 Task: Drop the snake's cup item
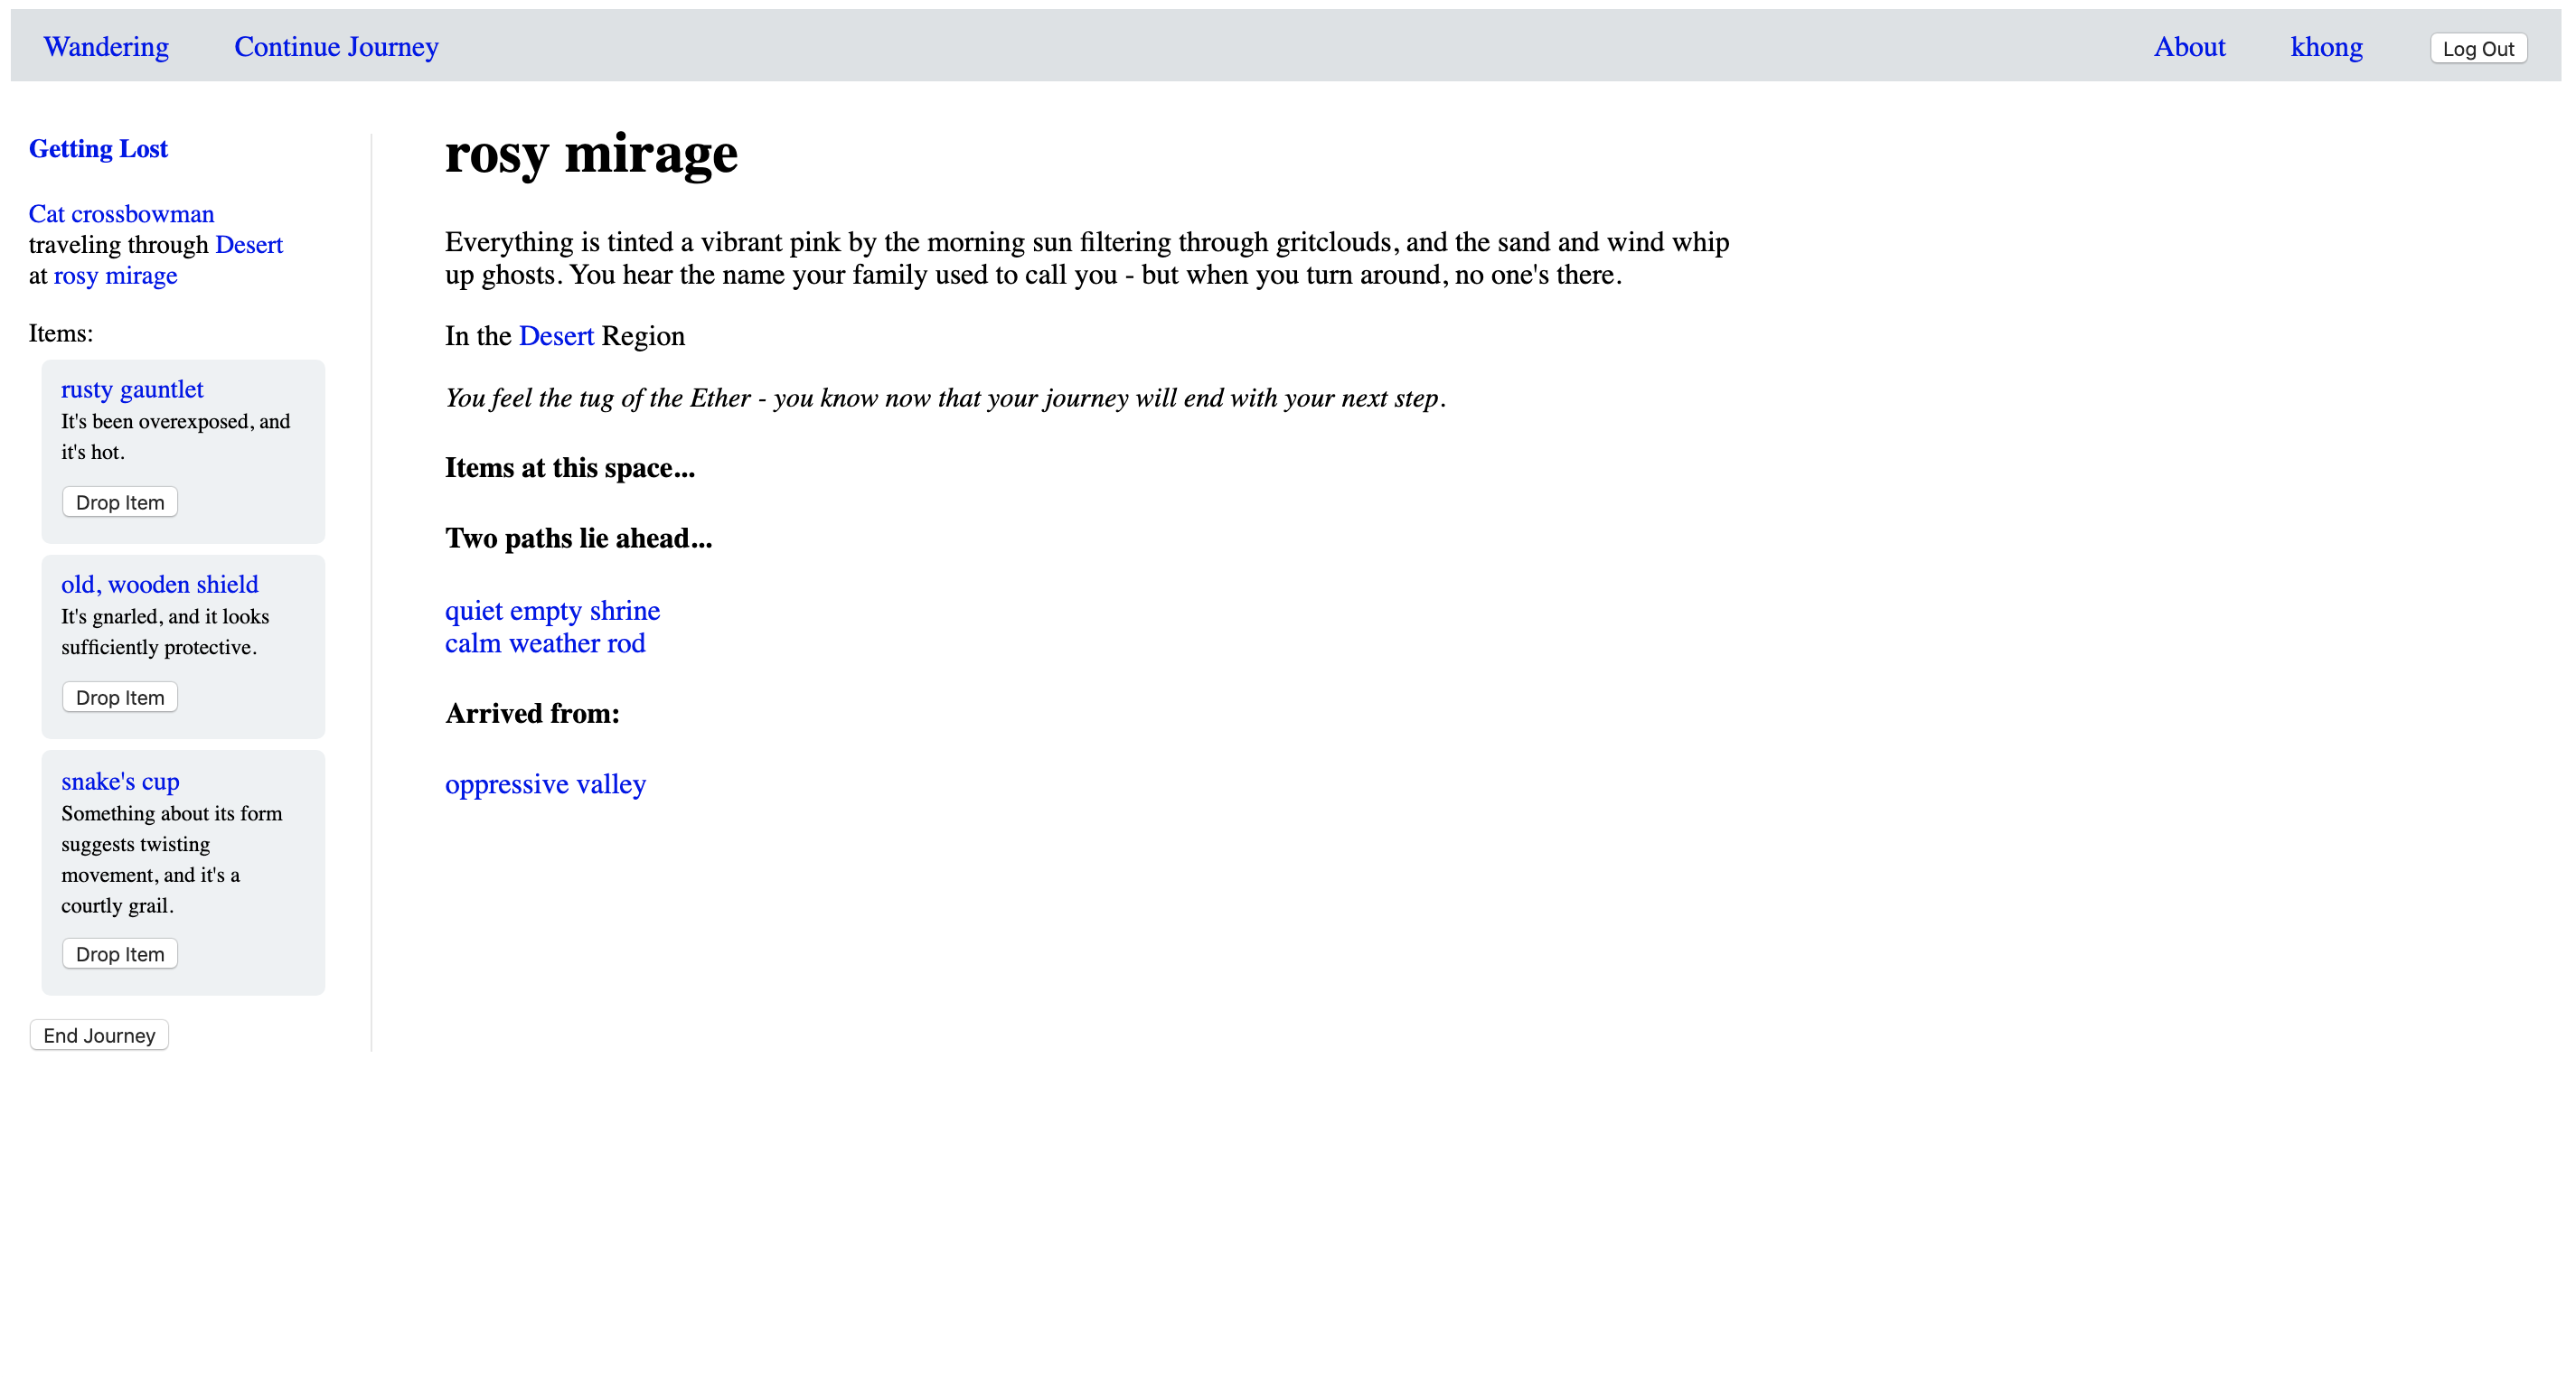[x=120, y=954]
